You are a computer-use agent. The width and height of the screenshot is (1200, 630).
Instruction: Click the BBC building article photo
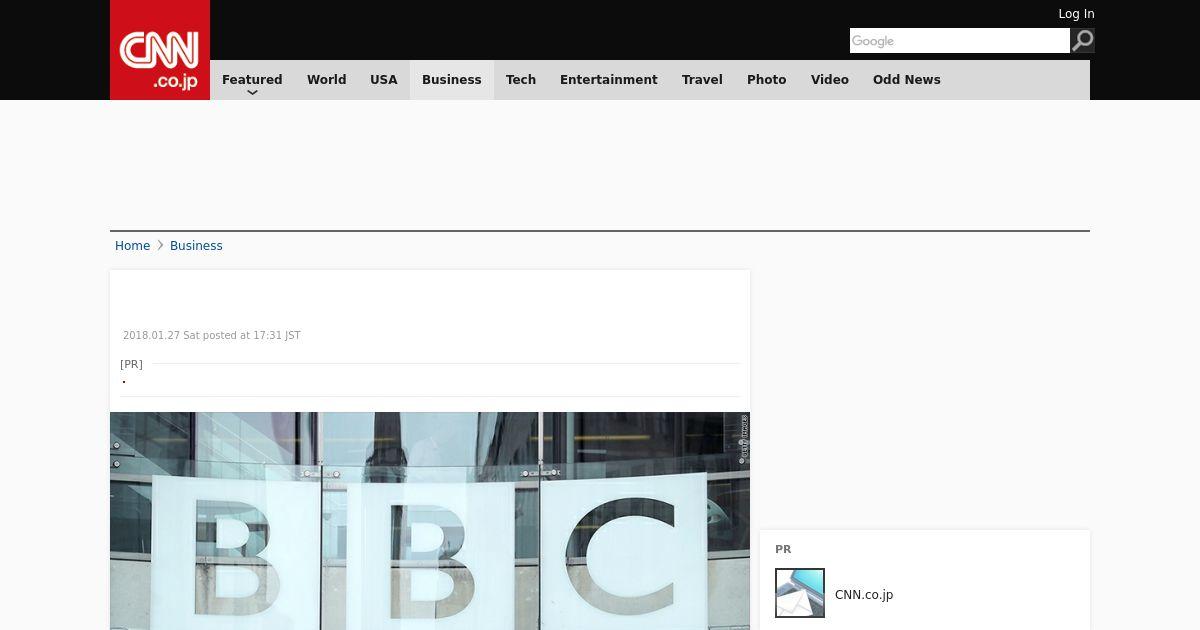pyautogui.click(x=430, y=521)
